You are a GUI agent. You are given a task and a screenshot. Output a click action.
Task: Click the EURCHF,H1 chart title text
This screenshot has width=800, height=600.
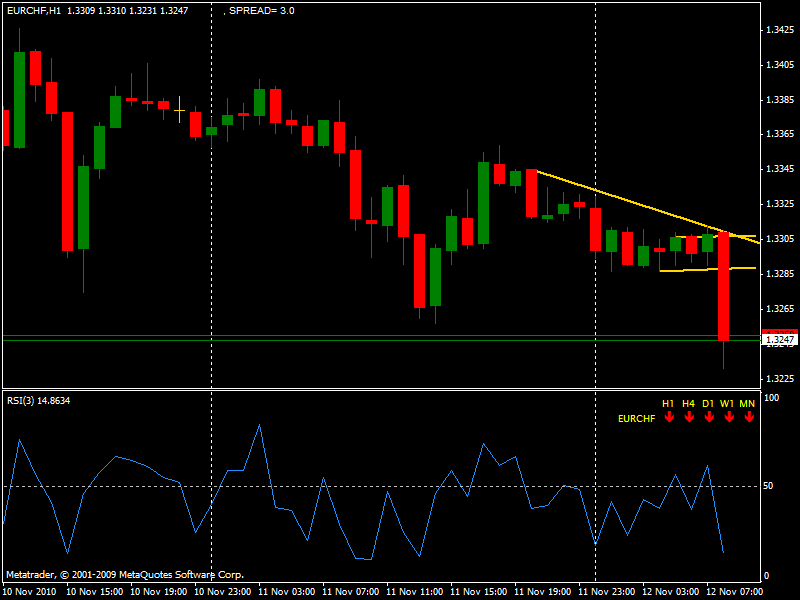pos(33,11)
